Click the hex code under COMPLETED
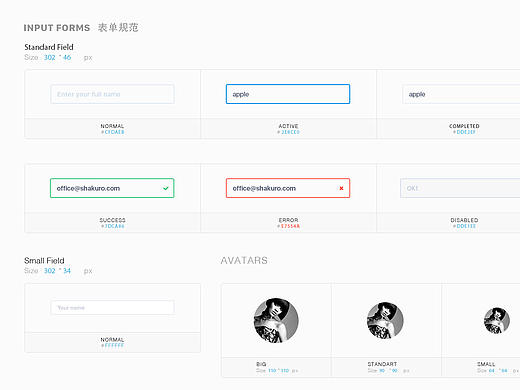 464,132
